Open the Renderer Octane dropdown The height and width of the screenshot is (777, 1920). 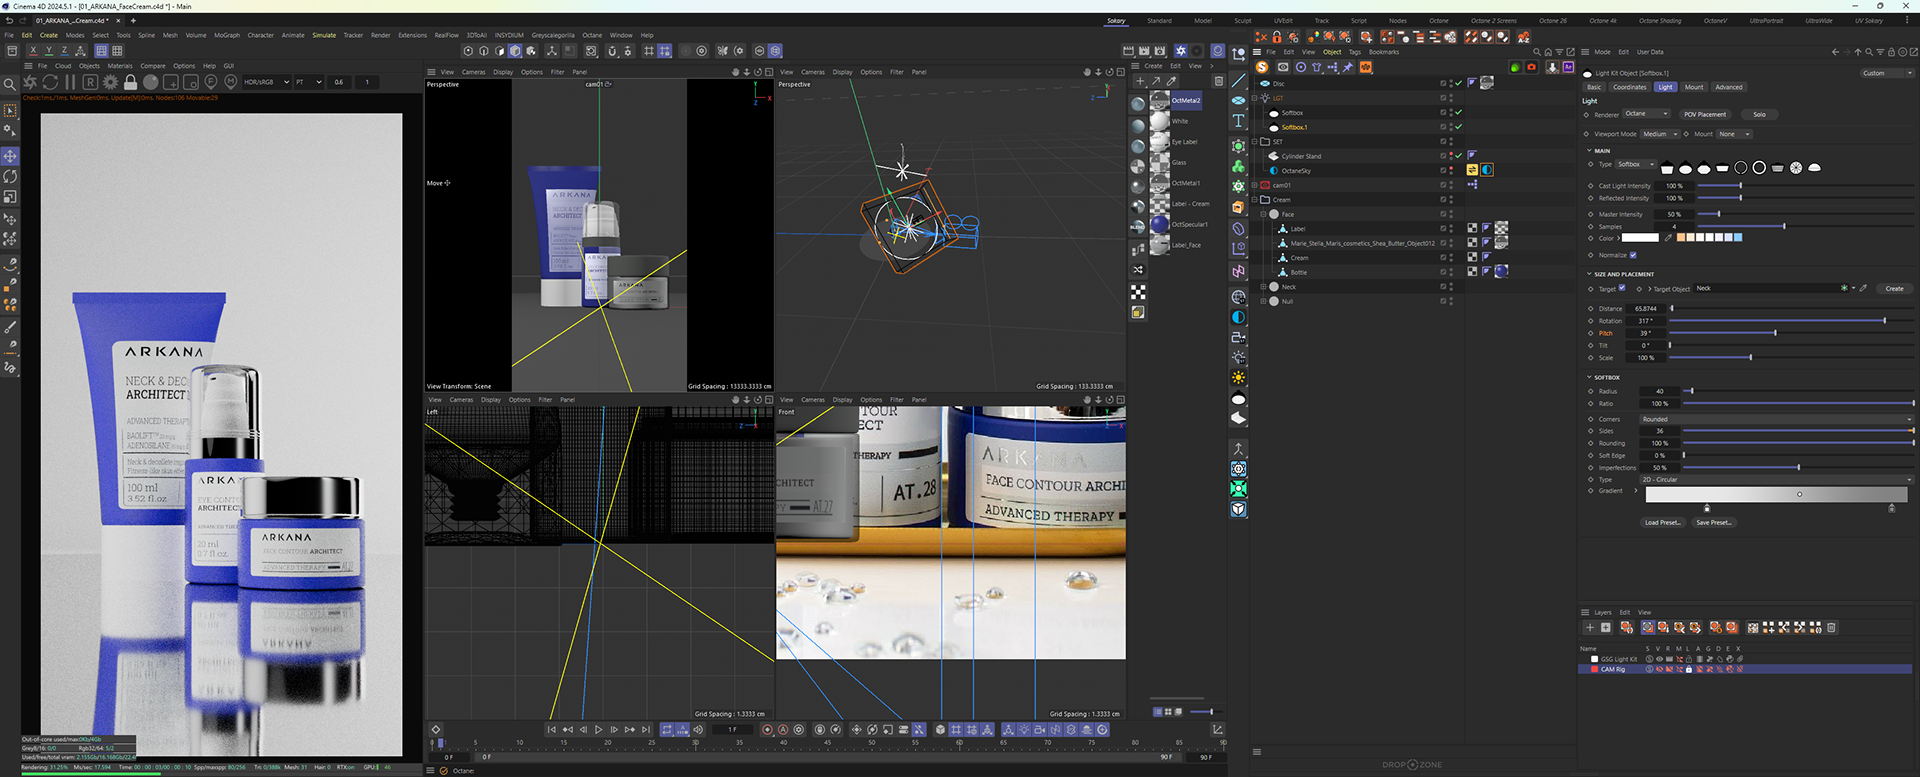[1646, 114]
